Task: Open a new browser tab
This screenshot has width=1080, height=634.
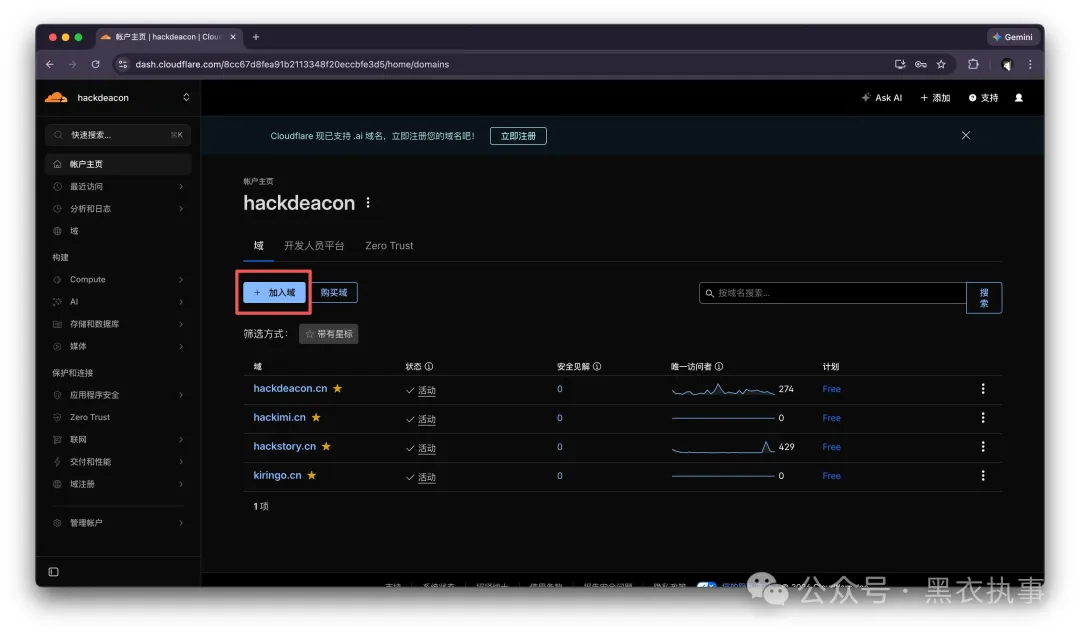Action: tap(256, 37)
